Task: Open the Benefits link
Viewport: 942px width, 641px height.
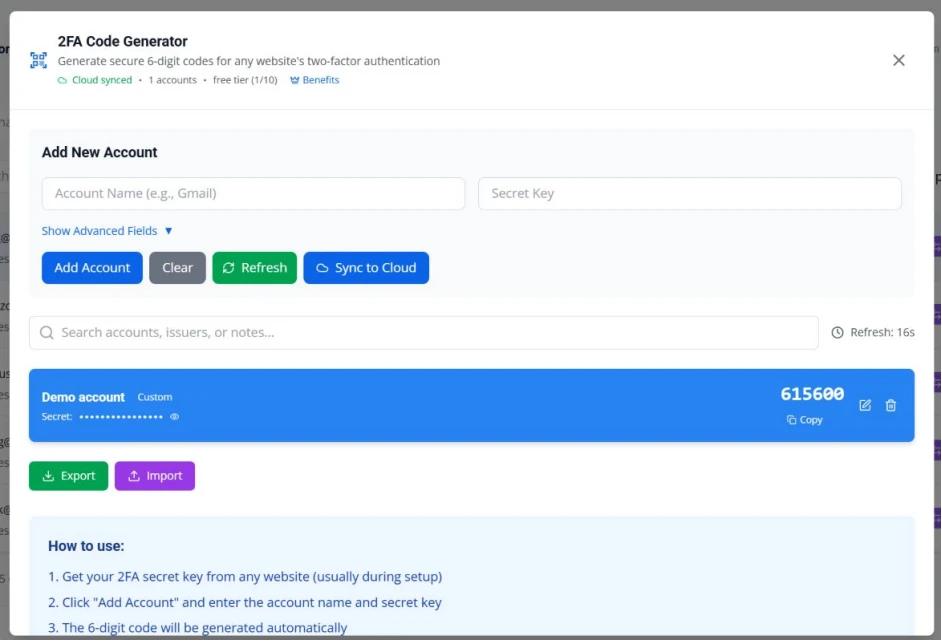Action: (315, 80)
